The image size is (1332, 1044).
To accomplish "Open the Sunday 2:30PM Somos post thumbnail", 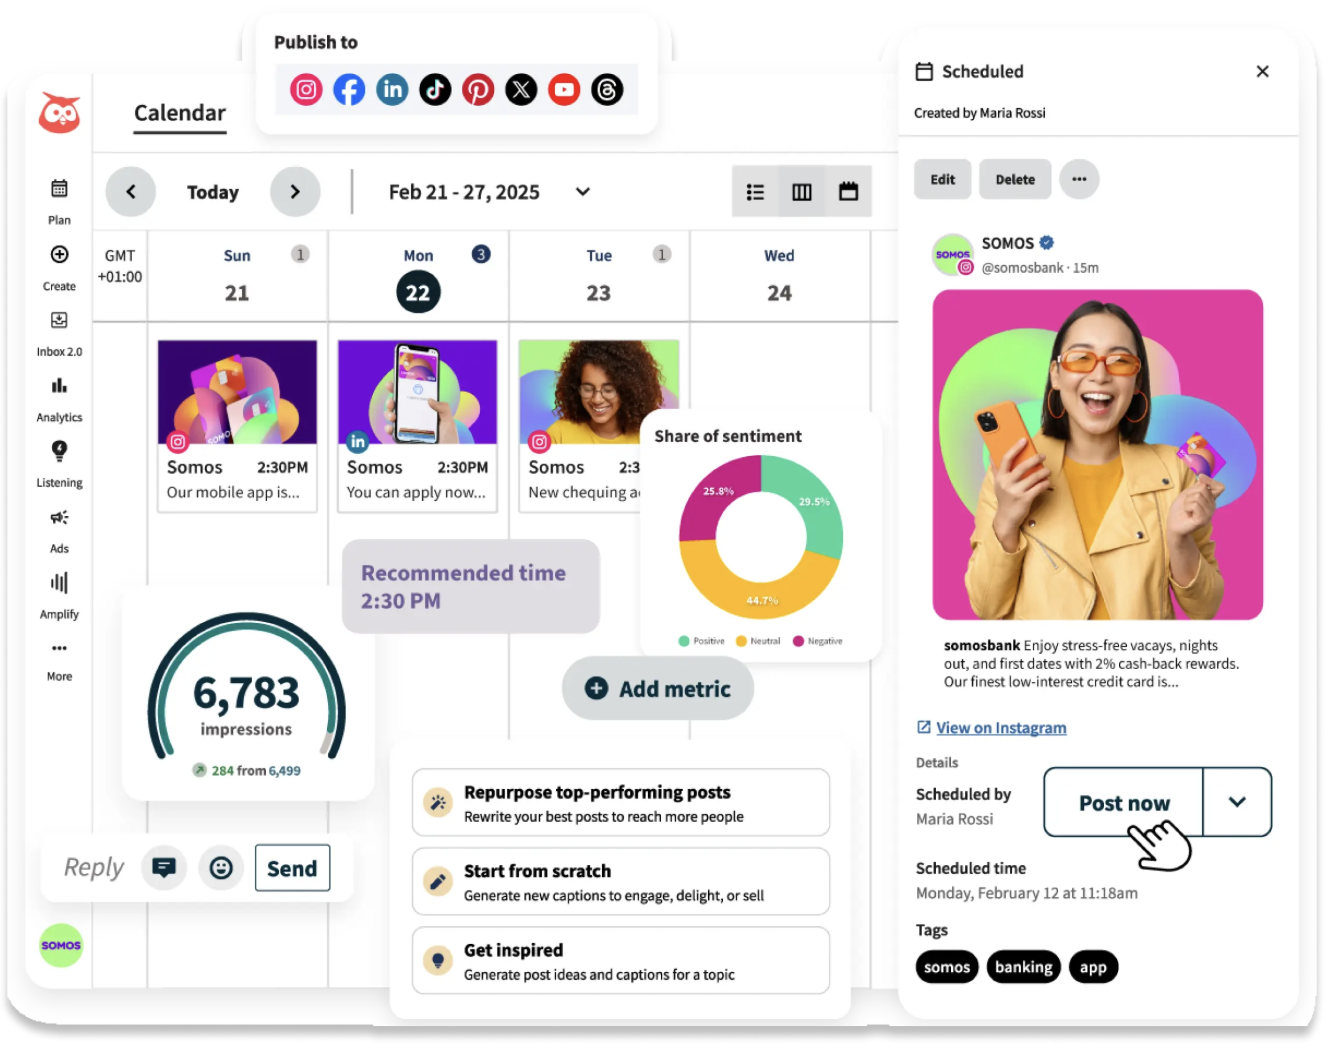I will coord(237,392).
